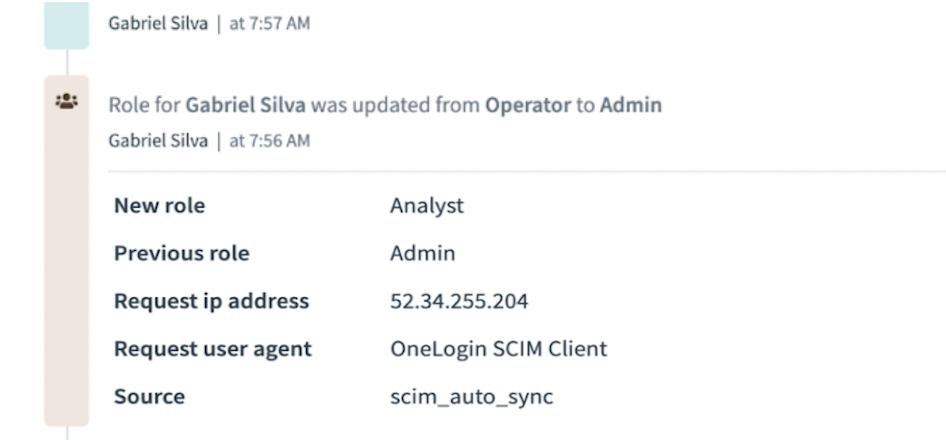This screenshot has width=946, height=440.
Task: Select the OneLogin SCIM Client value
Action: [x=498, y=349]
